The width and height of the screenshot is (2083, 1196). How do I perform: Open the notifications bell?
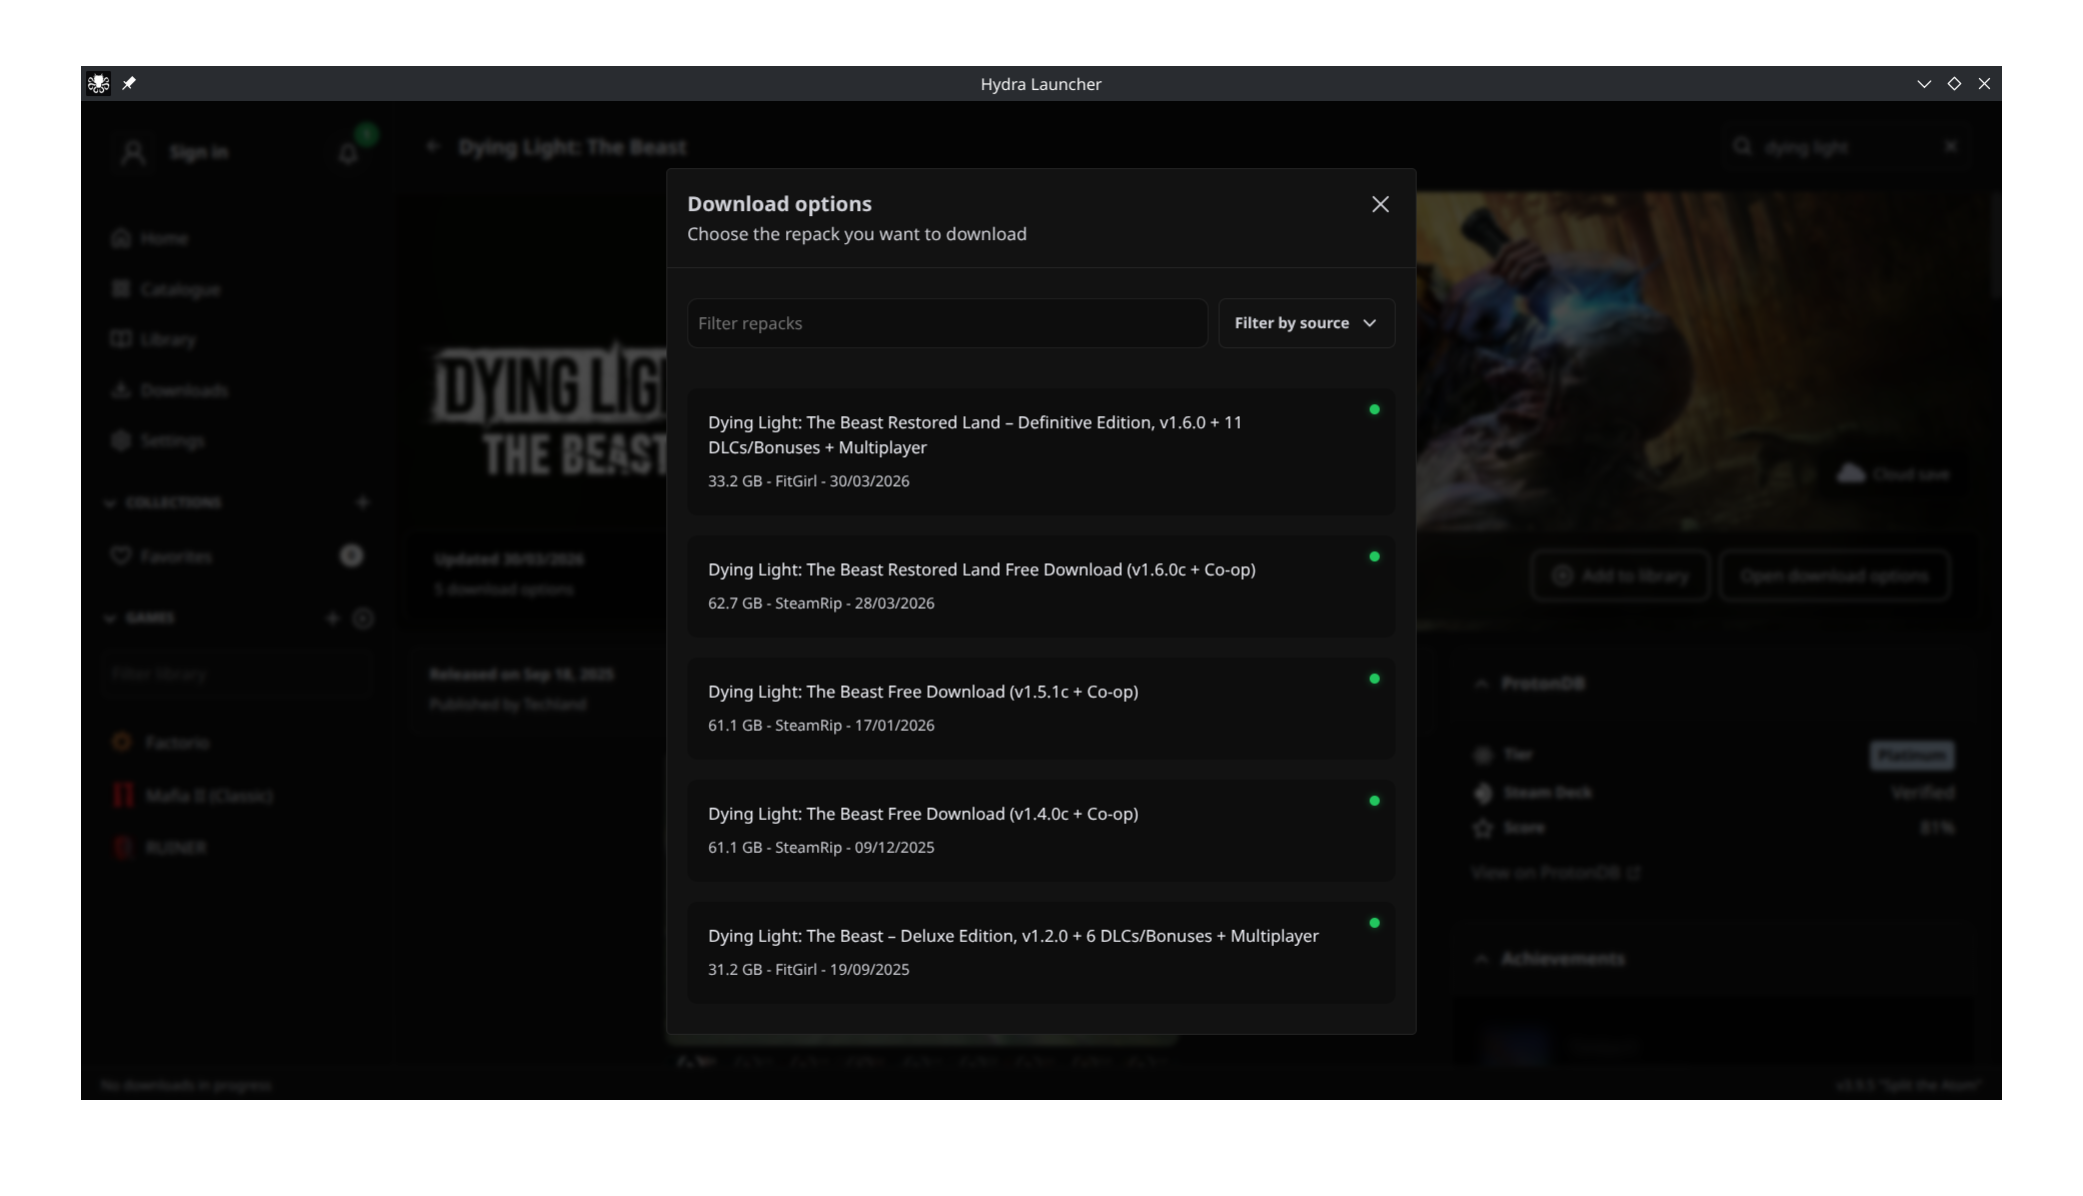348,153
